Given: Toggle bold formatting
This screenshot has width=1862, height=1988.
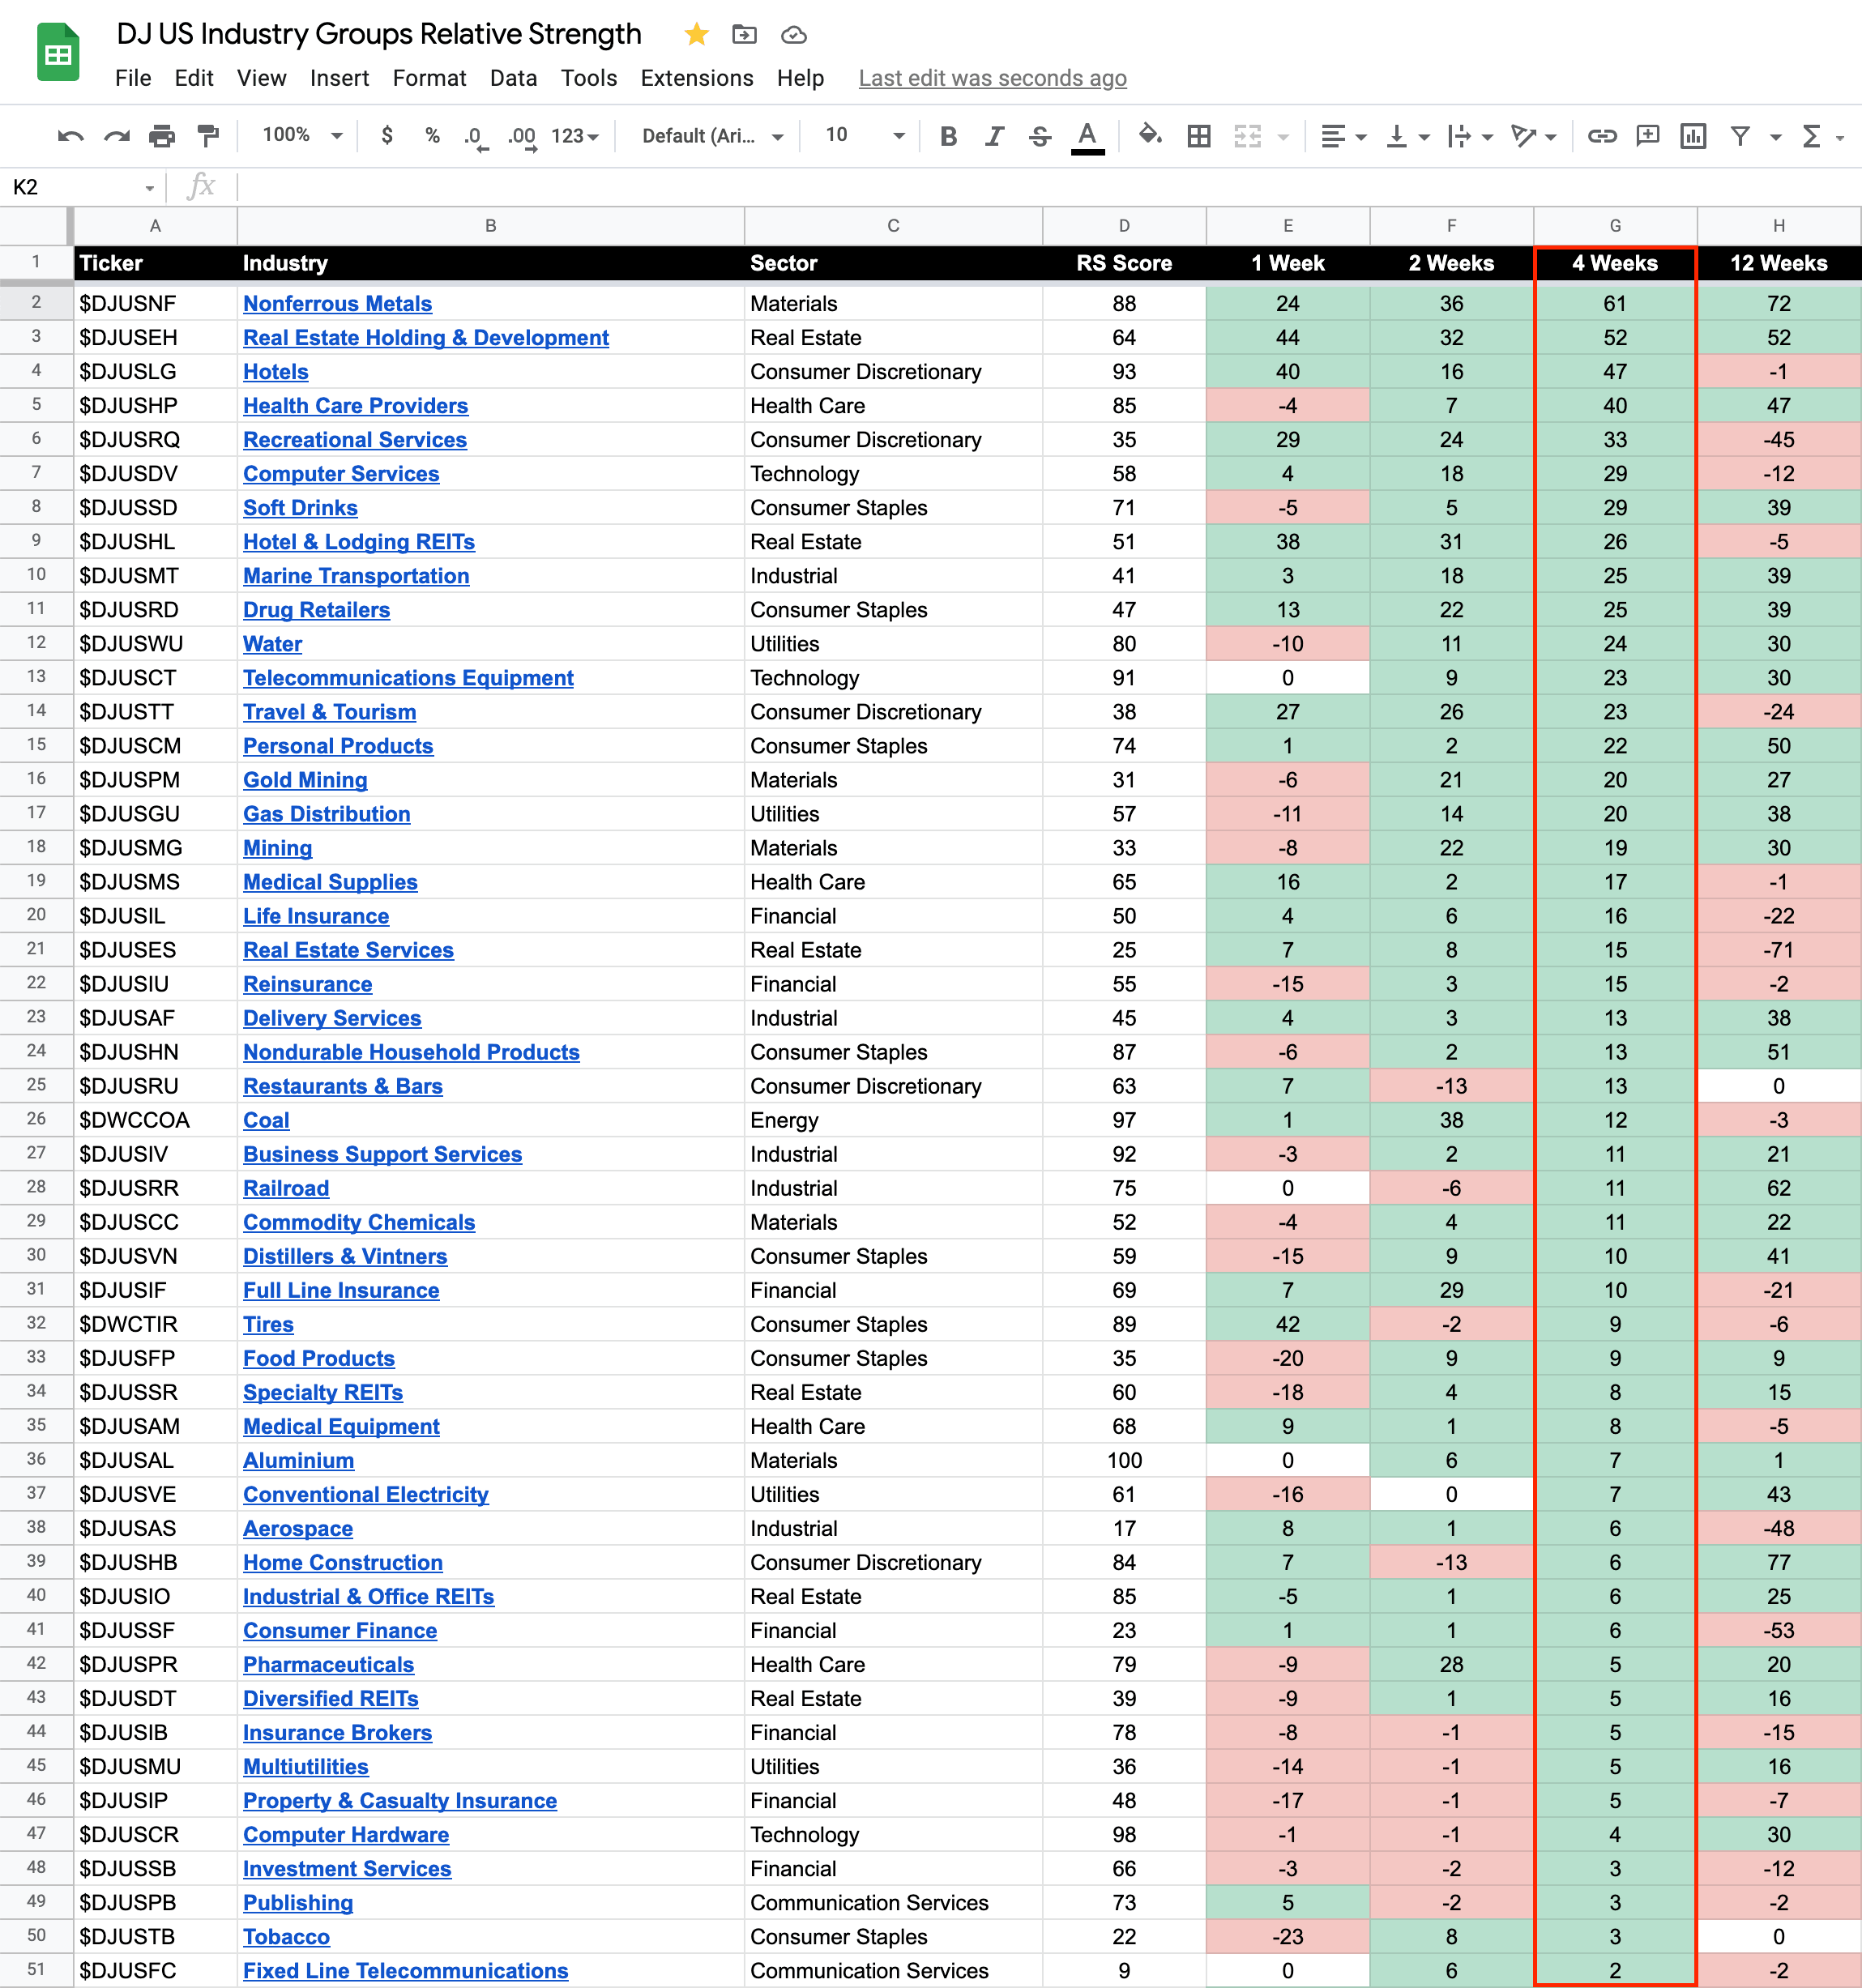Looking at the screenshot, I should (x=949, y=136).
